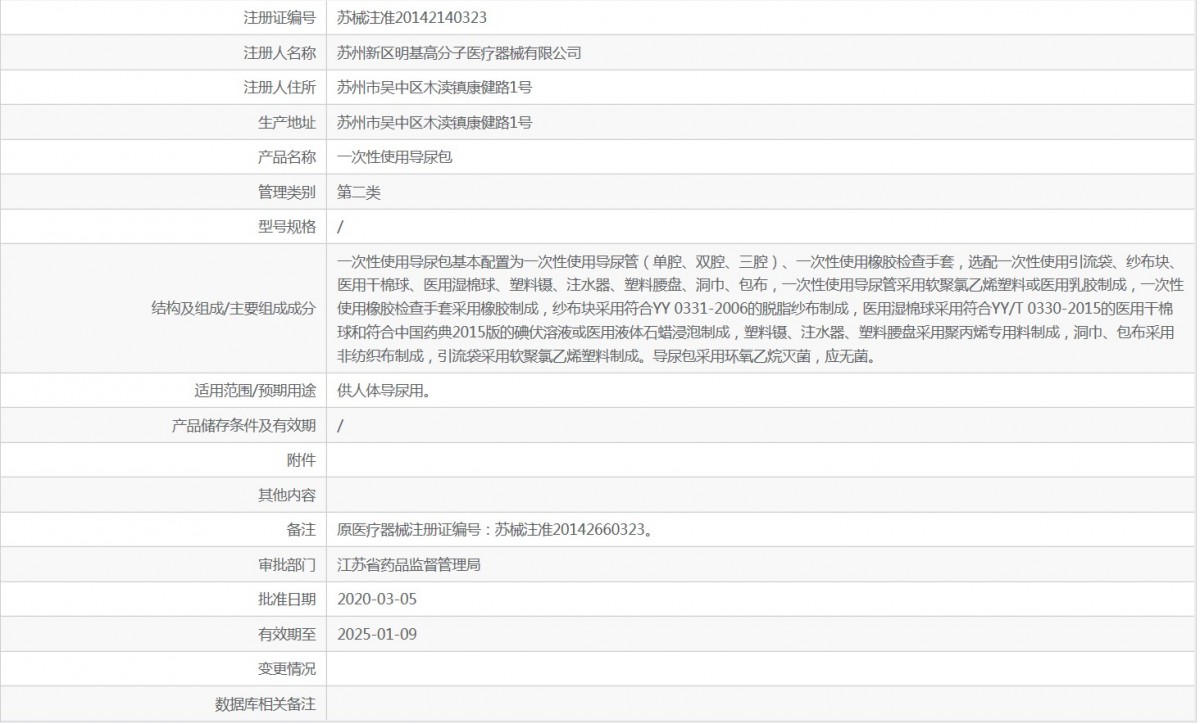1200x724 pixels.
Task: Select the remark with 苏械注准20142660323
Action: (x=496, y=530)
